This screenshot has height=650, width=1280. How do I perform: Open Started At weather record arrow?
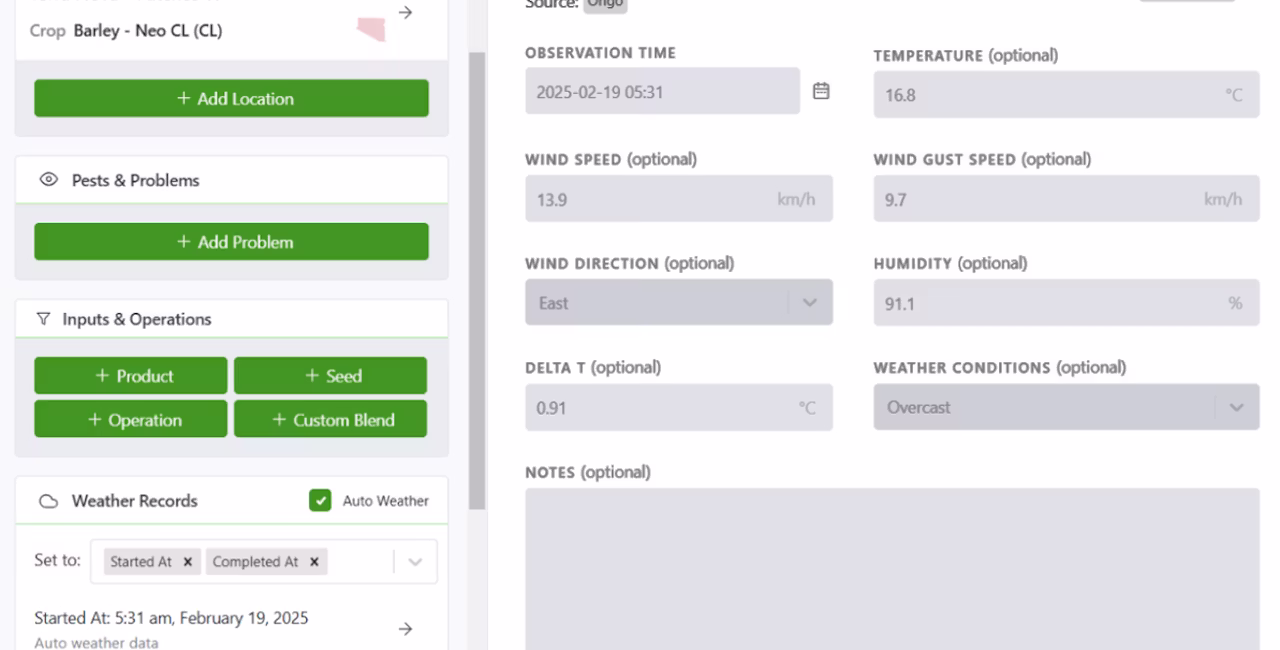(405, 629)
